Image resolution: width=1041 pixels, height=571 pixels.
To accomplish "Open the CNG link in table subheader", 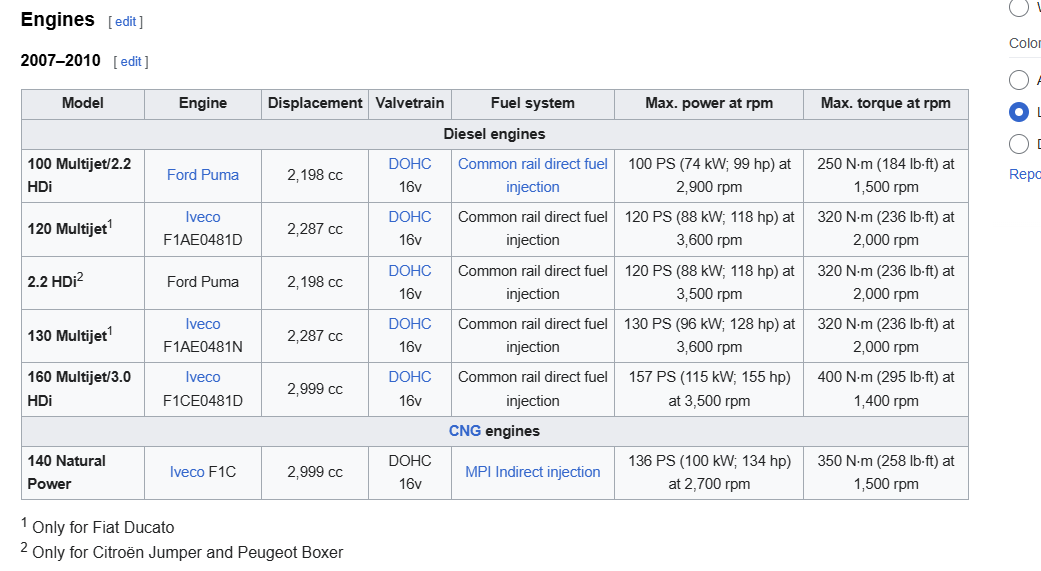I will [465, 431].
